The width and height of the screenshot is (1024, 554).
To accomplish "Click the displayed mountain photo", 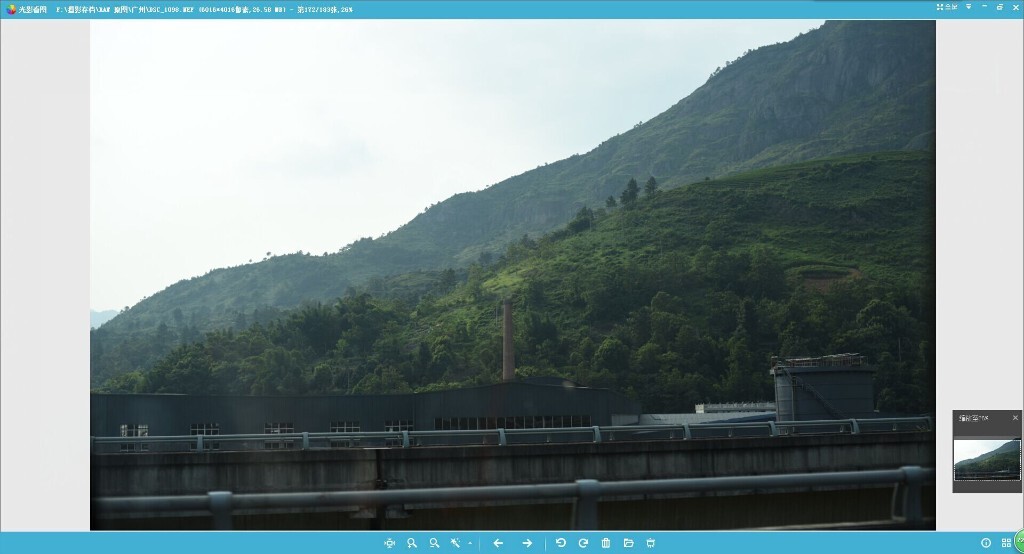I will [x=513, y=274].
